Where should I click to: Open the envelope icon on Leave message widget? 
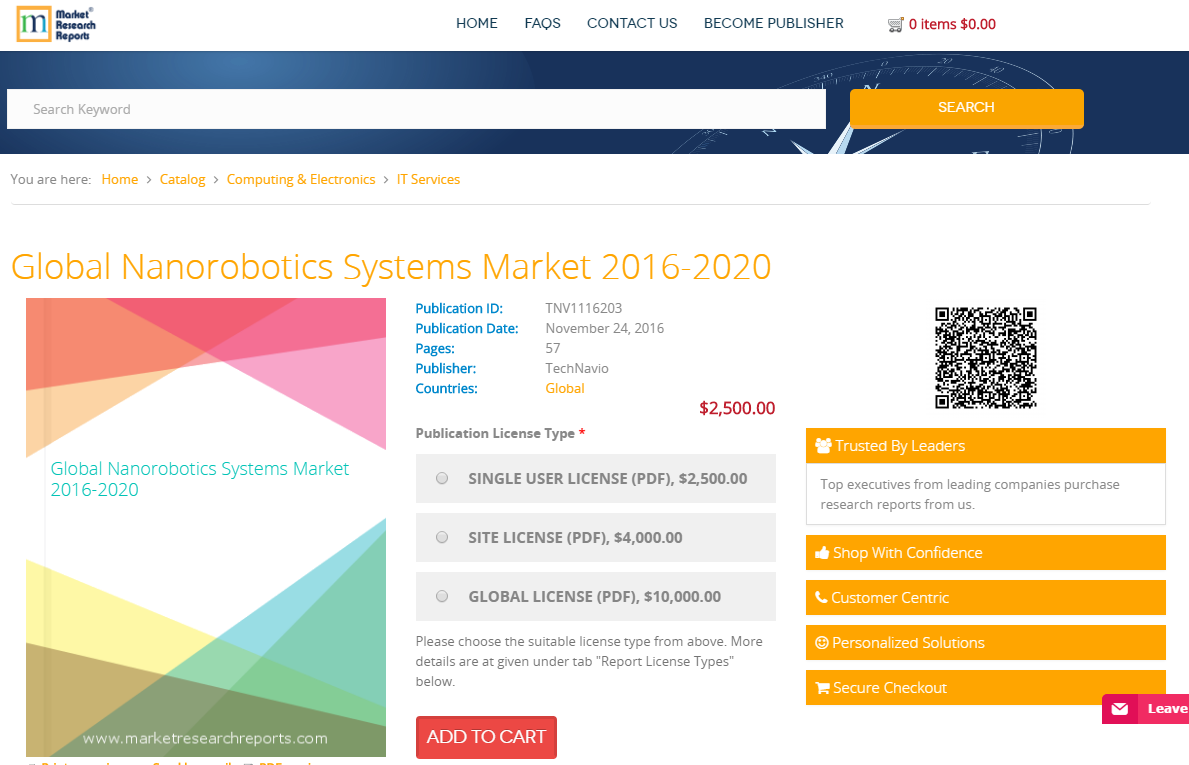(1118, 708)
